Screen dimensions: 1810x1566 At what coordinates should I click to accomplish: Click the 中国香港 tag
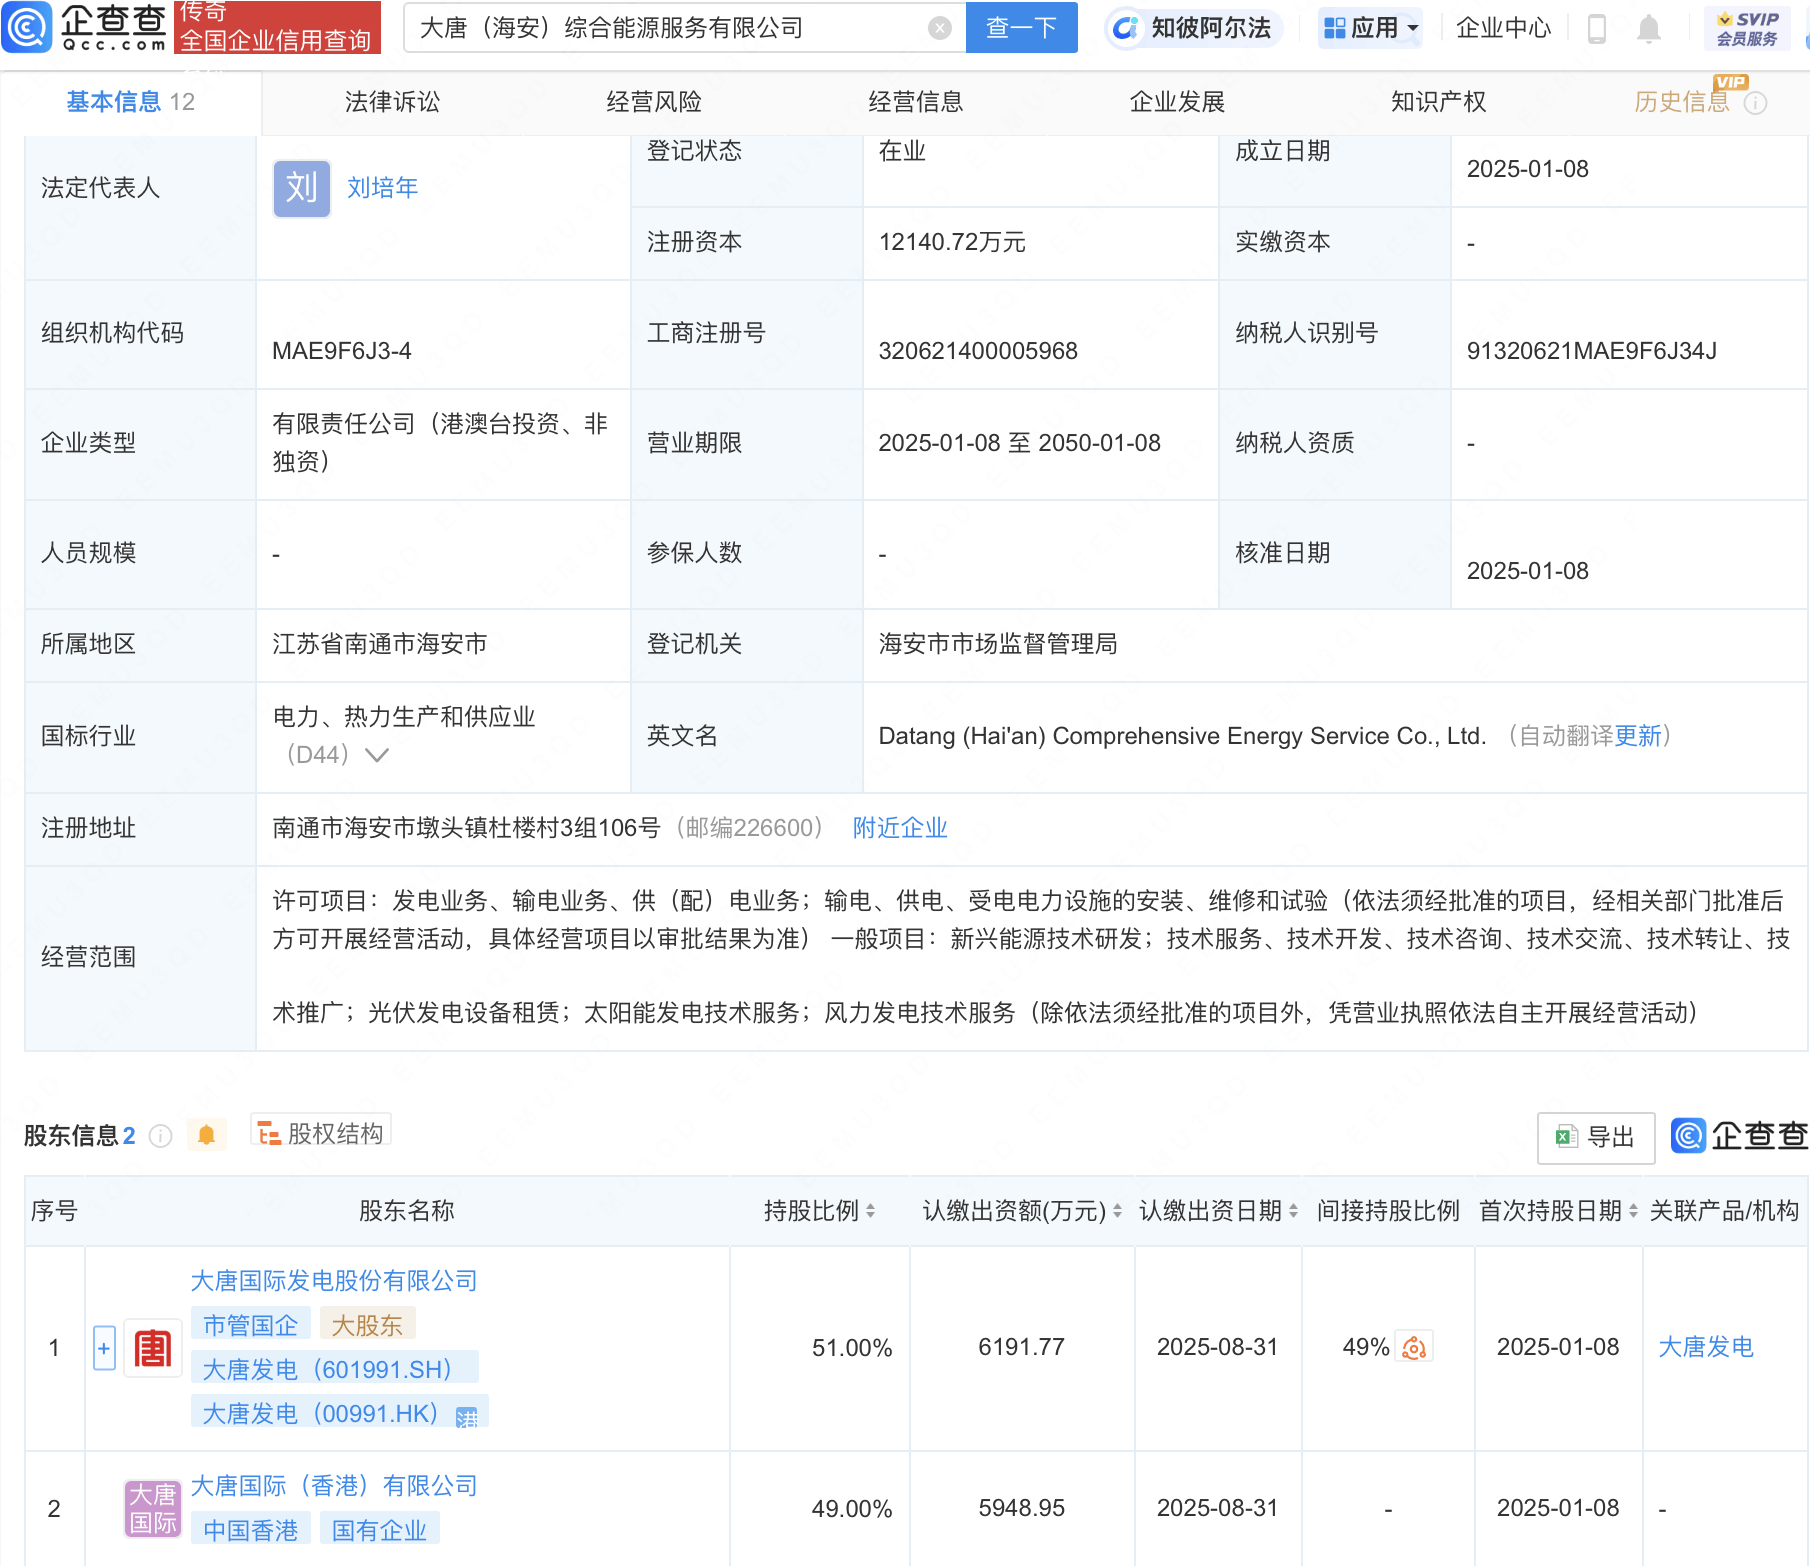click(x=250, y=1530)
